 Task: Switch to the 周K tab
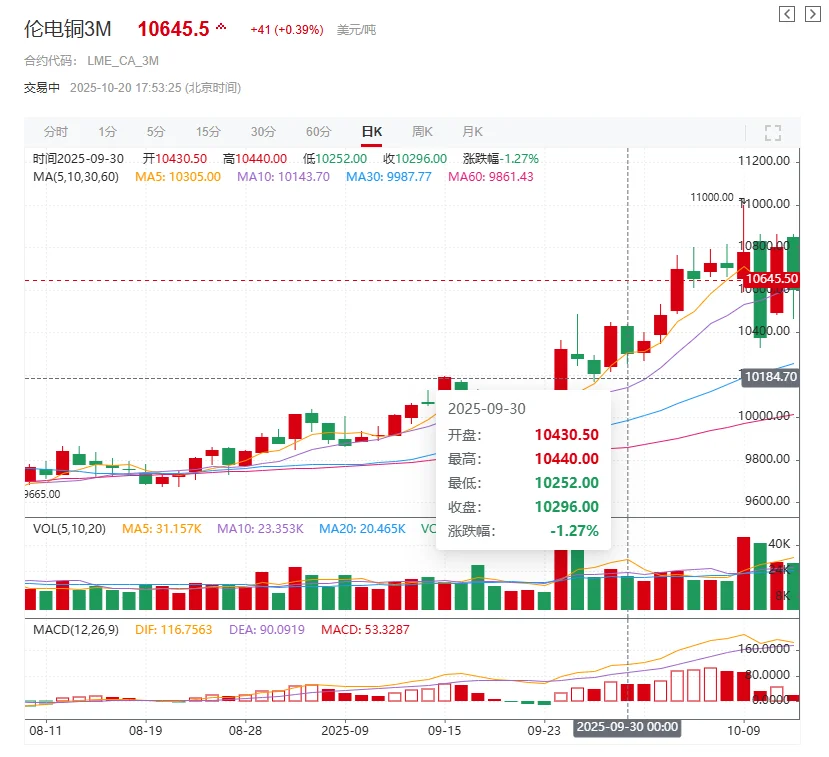pos(421,131)
